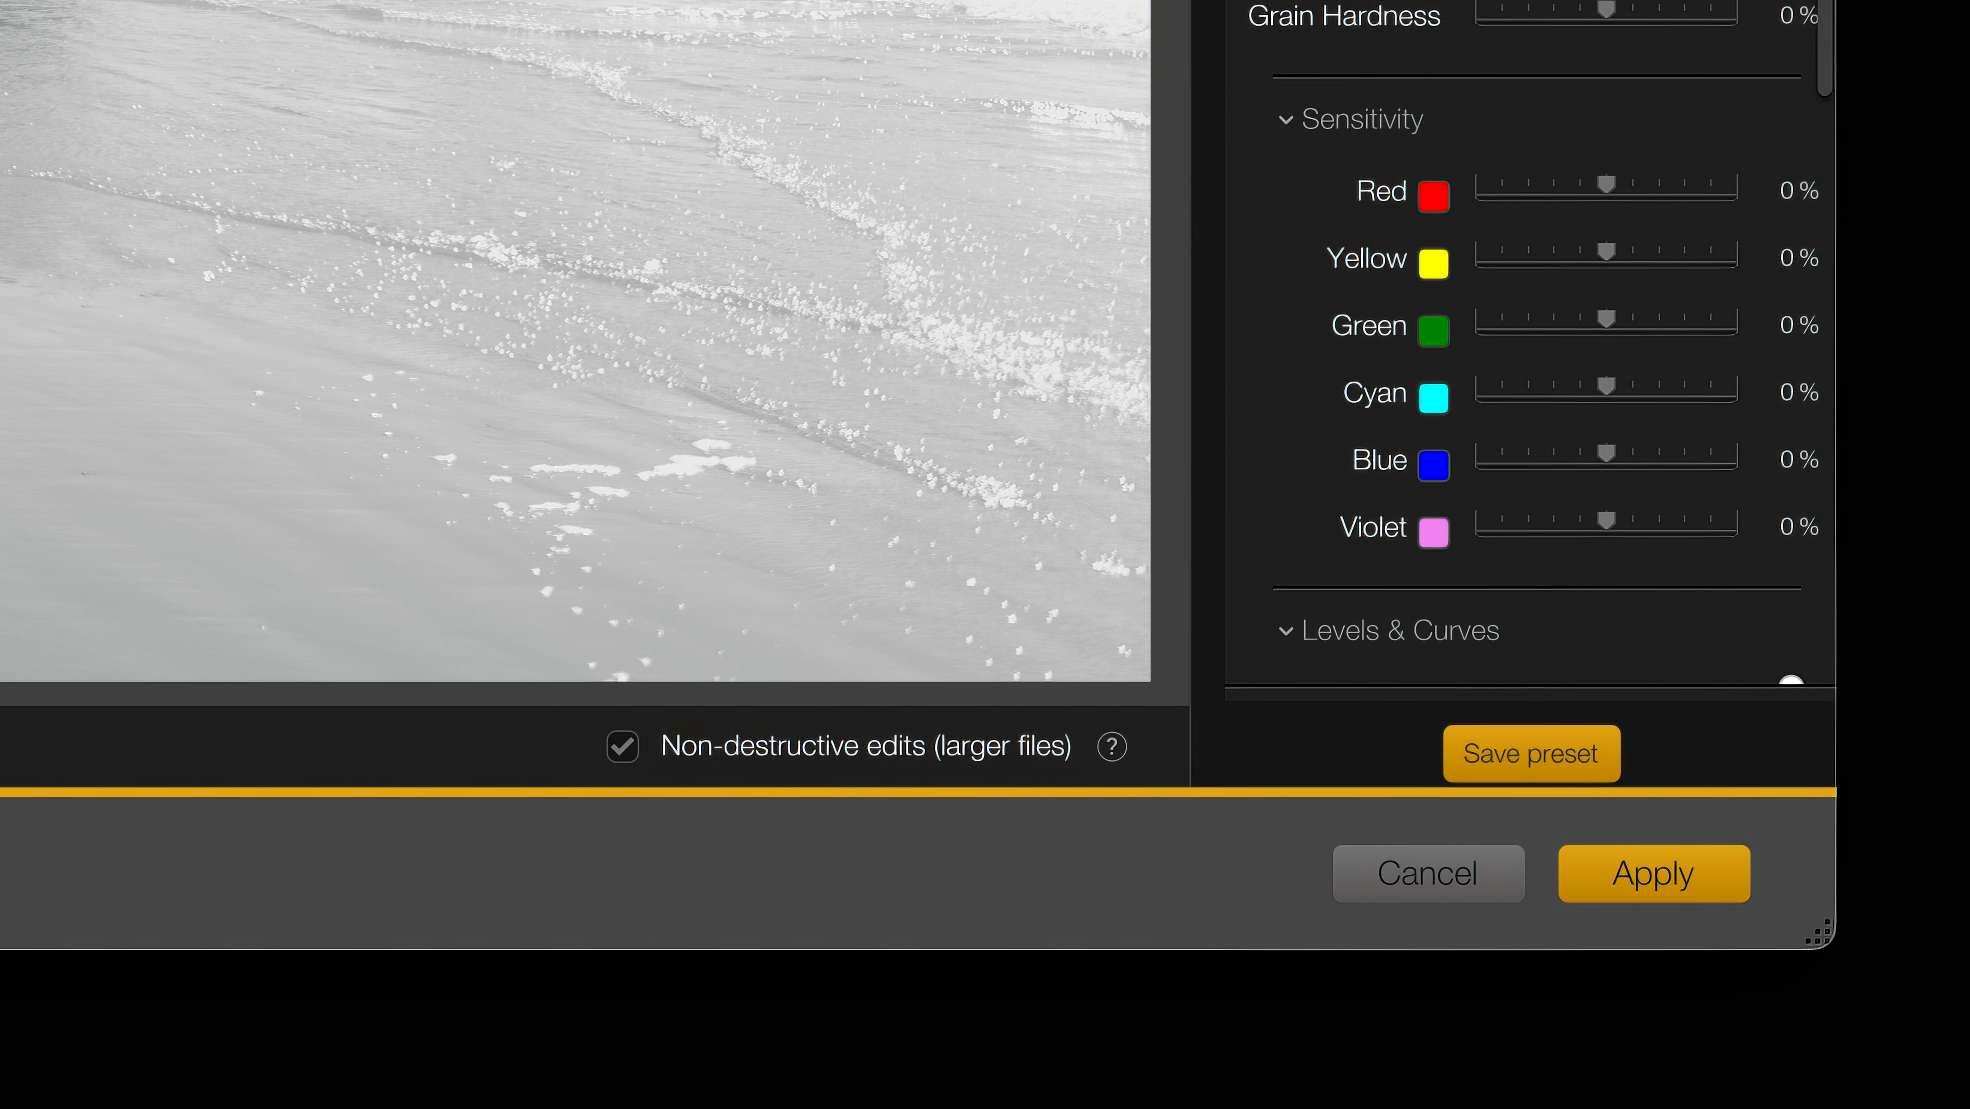The height and width of the screenshot is (1109, 1970).
Task: Select the Green color swatch
Action: pyautogui.click(x=1434, y=331)
